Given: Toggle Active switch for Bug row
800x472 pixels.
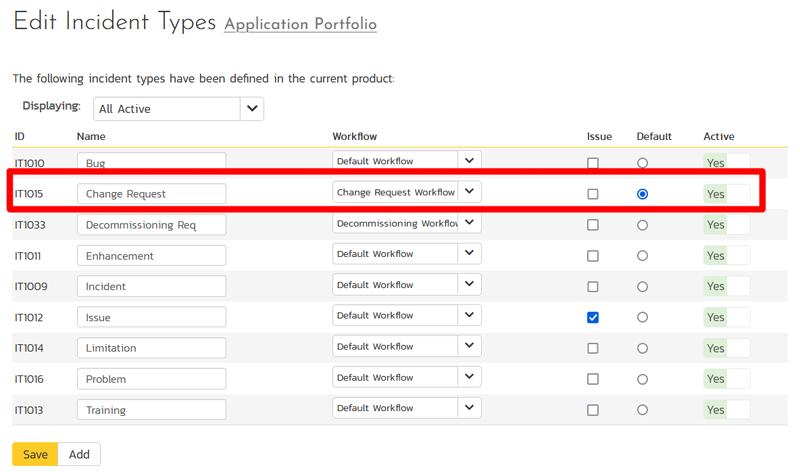Looking at the screenshot, I should [x=727, y=163].
